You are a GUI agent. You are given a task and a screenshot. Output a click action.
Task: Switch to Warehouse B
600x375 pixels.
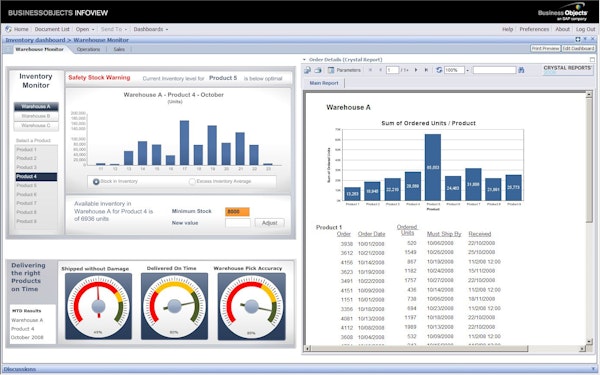click(x=36, y=116)
